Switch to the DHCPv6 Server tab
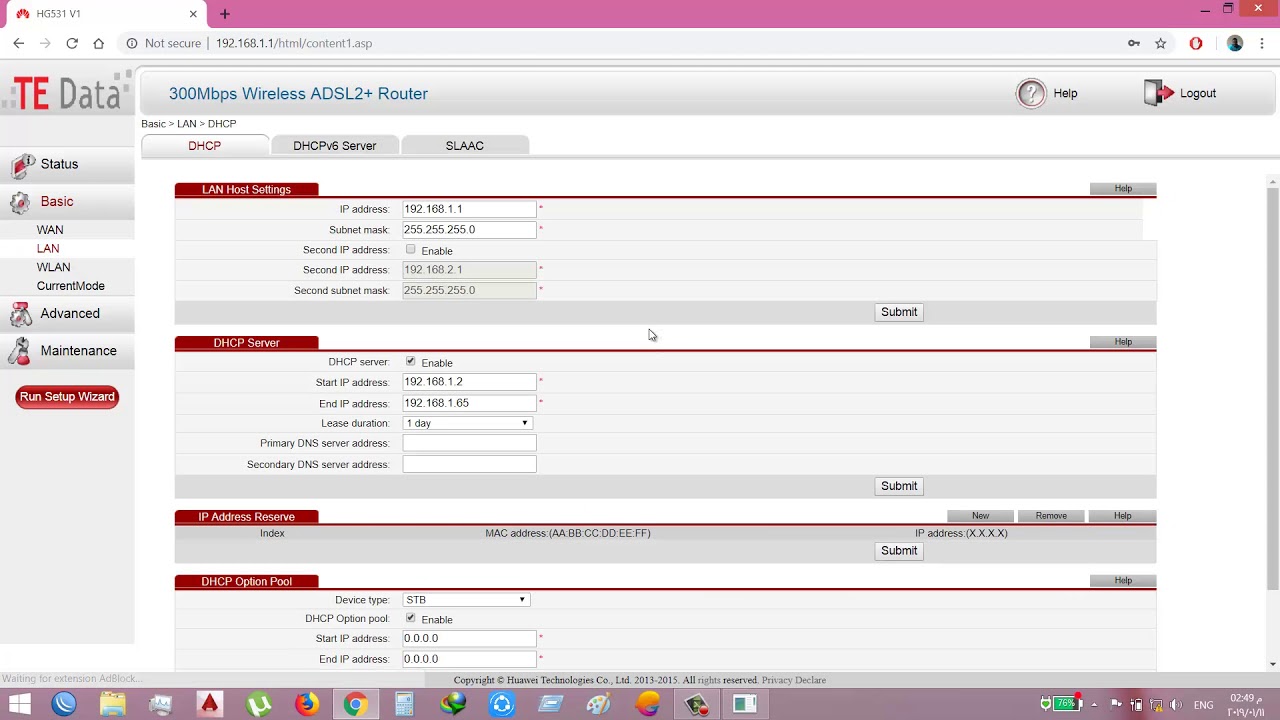 (335, 146)
